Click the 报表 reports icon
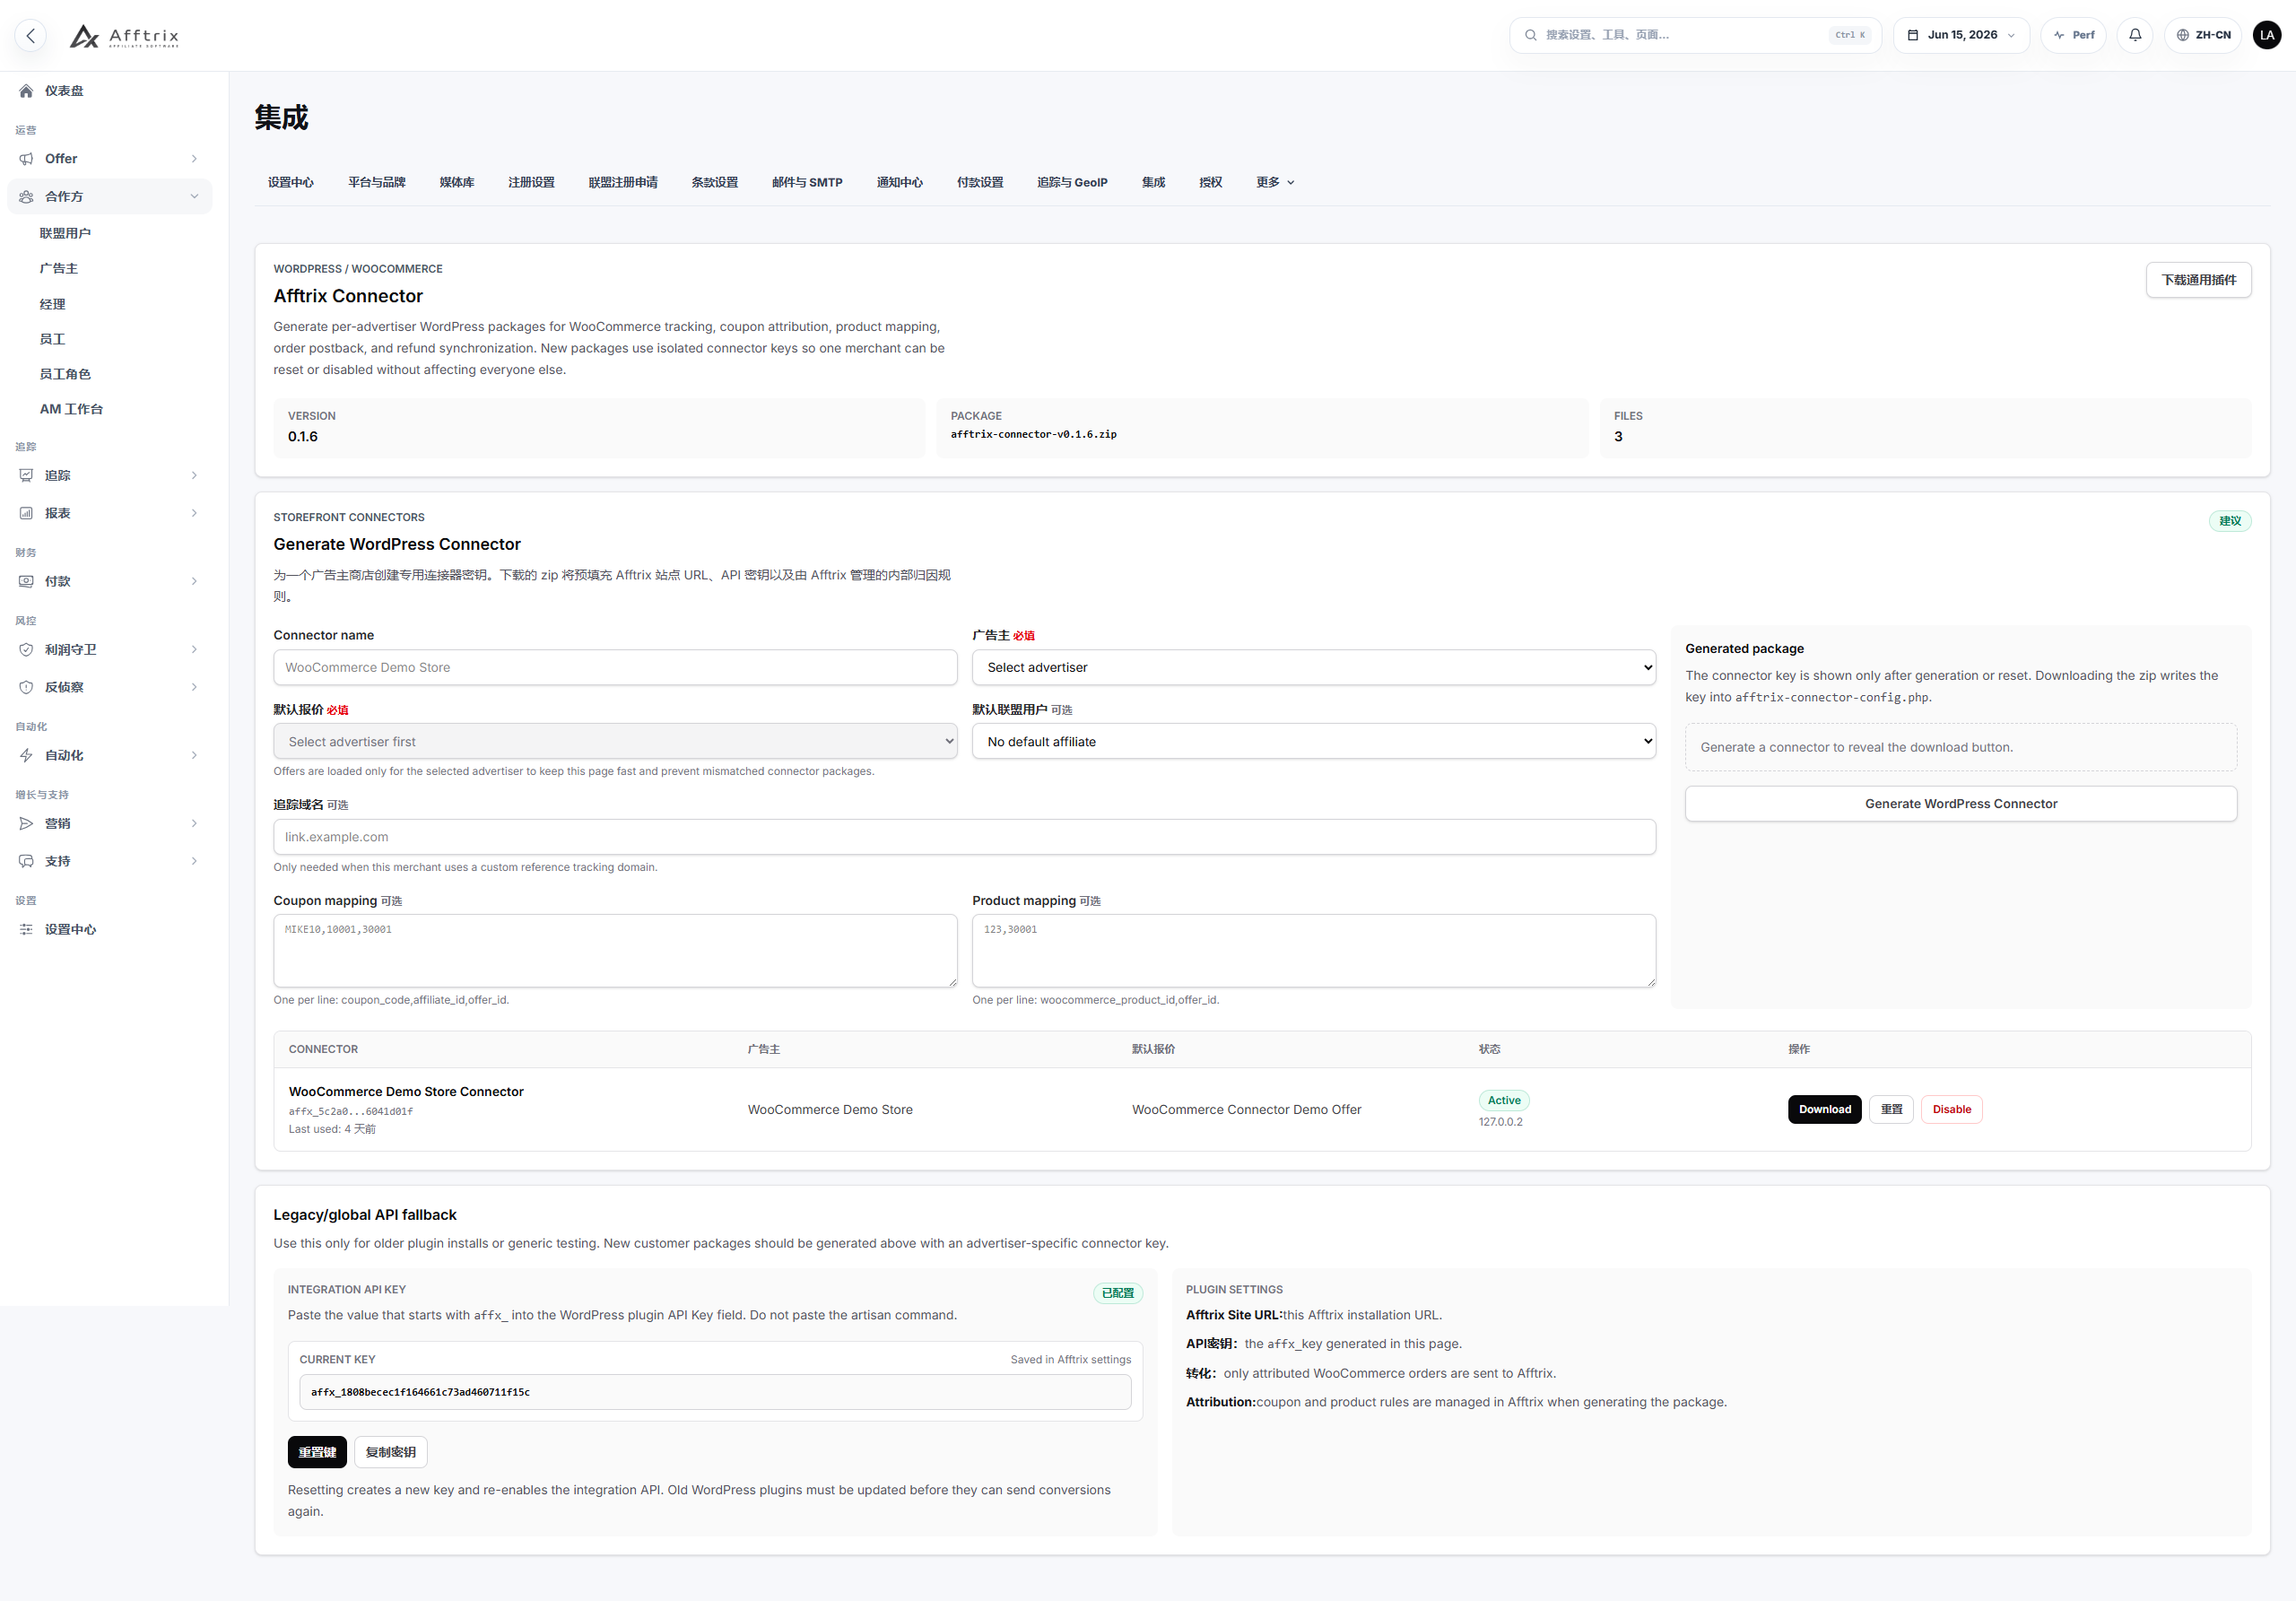2296x1601 pixels. 26,513
